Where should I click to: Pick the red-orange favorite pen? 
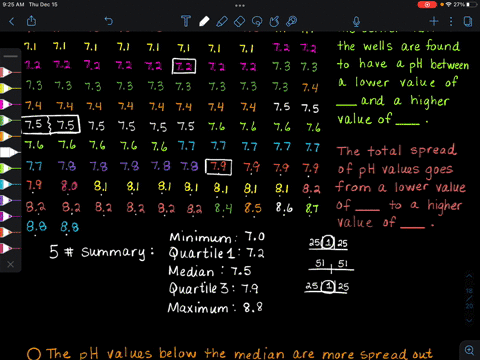[10, 232]
